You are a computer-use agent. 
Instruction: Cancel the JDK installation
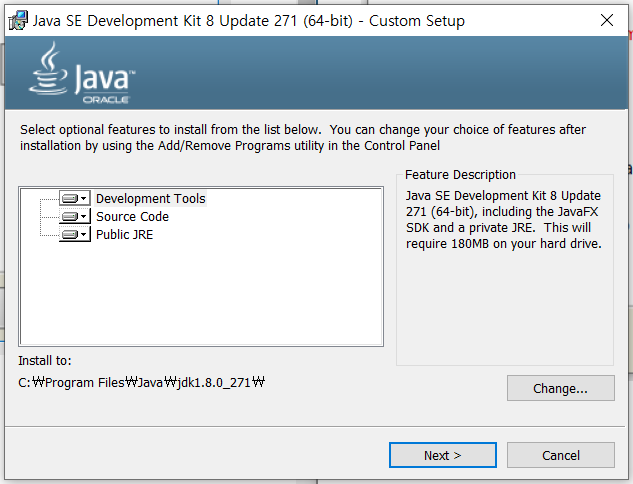561,455
